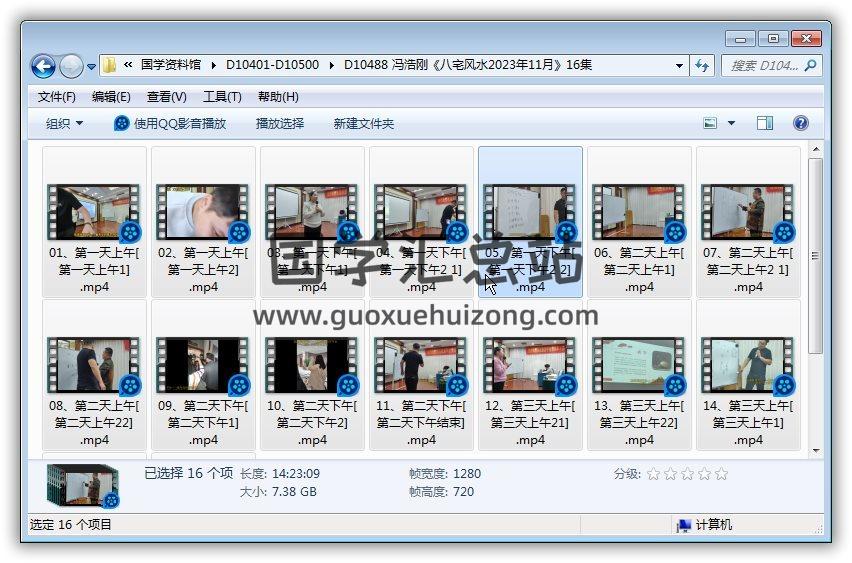Click 国学资料馆 breadcrumb segment
852x563 pixels.
tap(171, 65)
